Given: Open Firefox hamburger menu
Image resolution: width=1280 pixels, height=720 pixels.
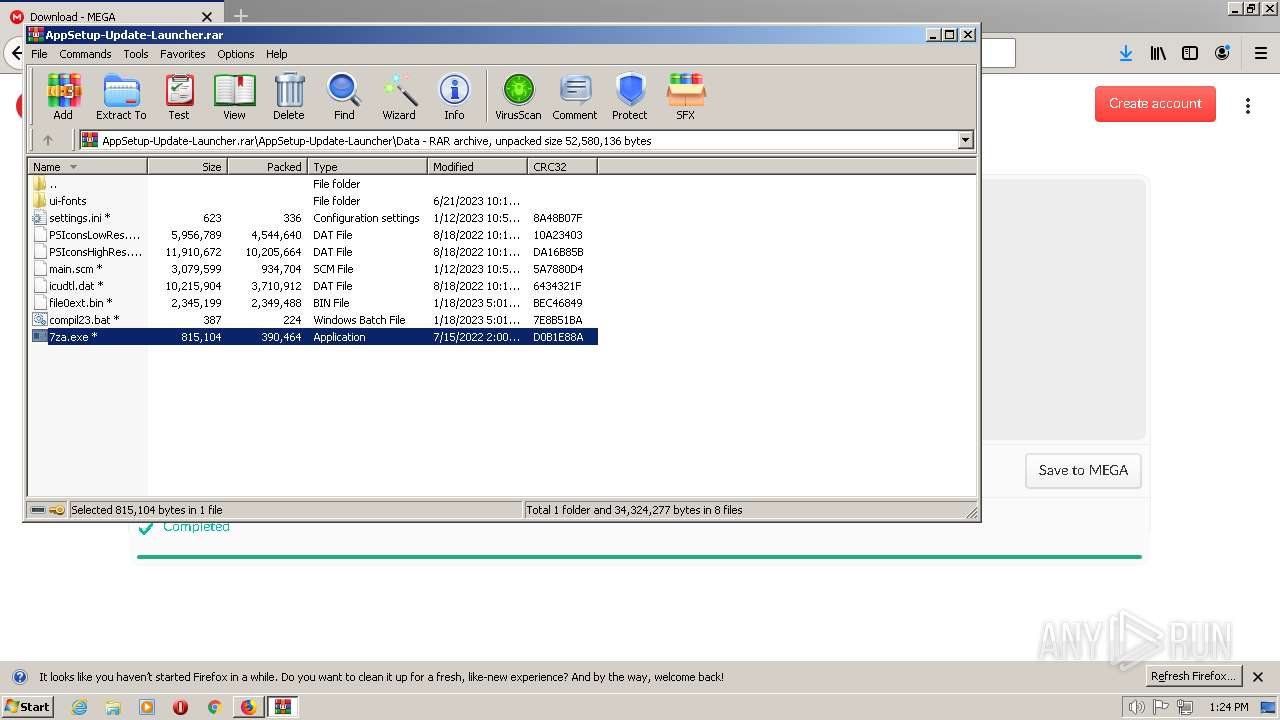Looking at the screenshot, I should [1261, 54].
